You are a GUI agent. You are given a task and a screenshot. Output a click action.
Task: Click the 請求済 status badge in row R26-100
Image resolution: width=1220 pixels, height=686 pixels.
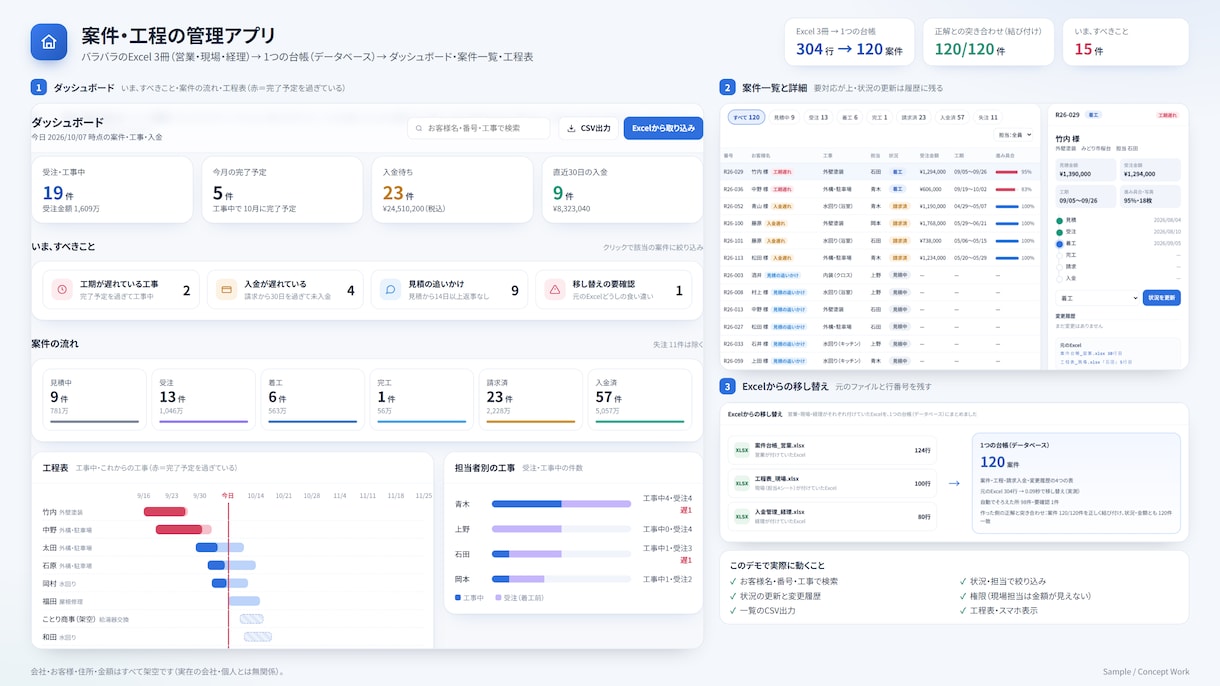tap(898, 223)
